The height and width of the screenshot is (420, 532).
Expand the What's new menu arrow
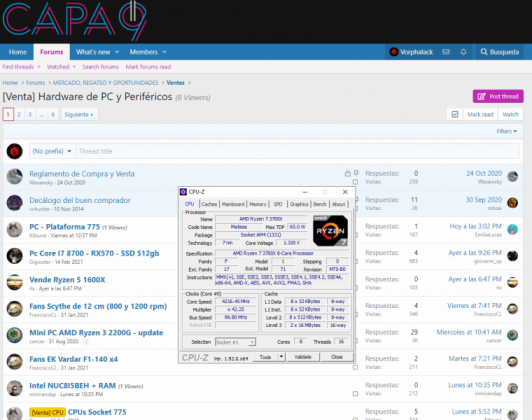117,52
